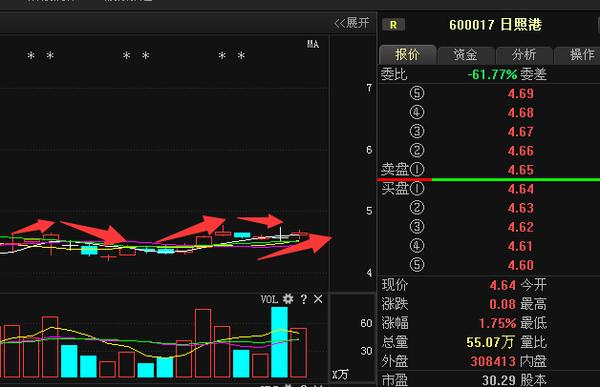
Task: Select buy level 2 price 4.63
Action: tap(520, 208)
